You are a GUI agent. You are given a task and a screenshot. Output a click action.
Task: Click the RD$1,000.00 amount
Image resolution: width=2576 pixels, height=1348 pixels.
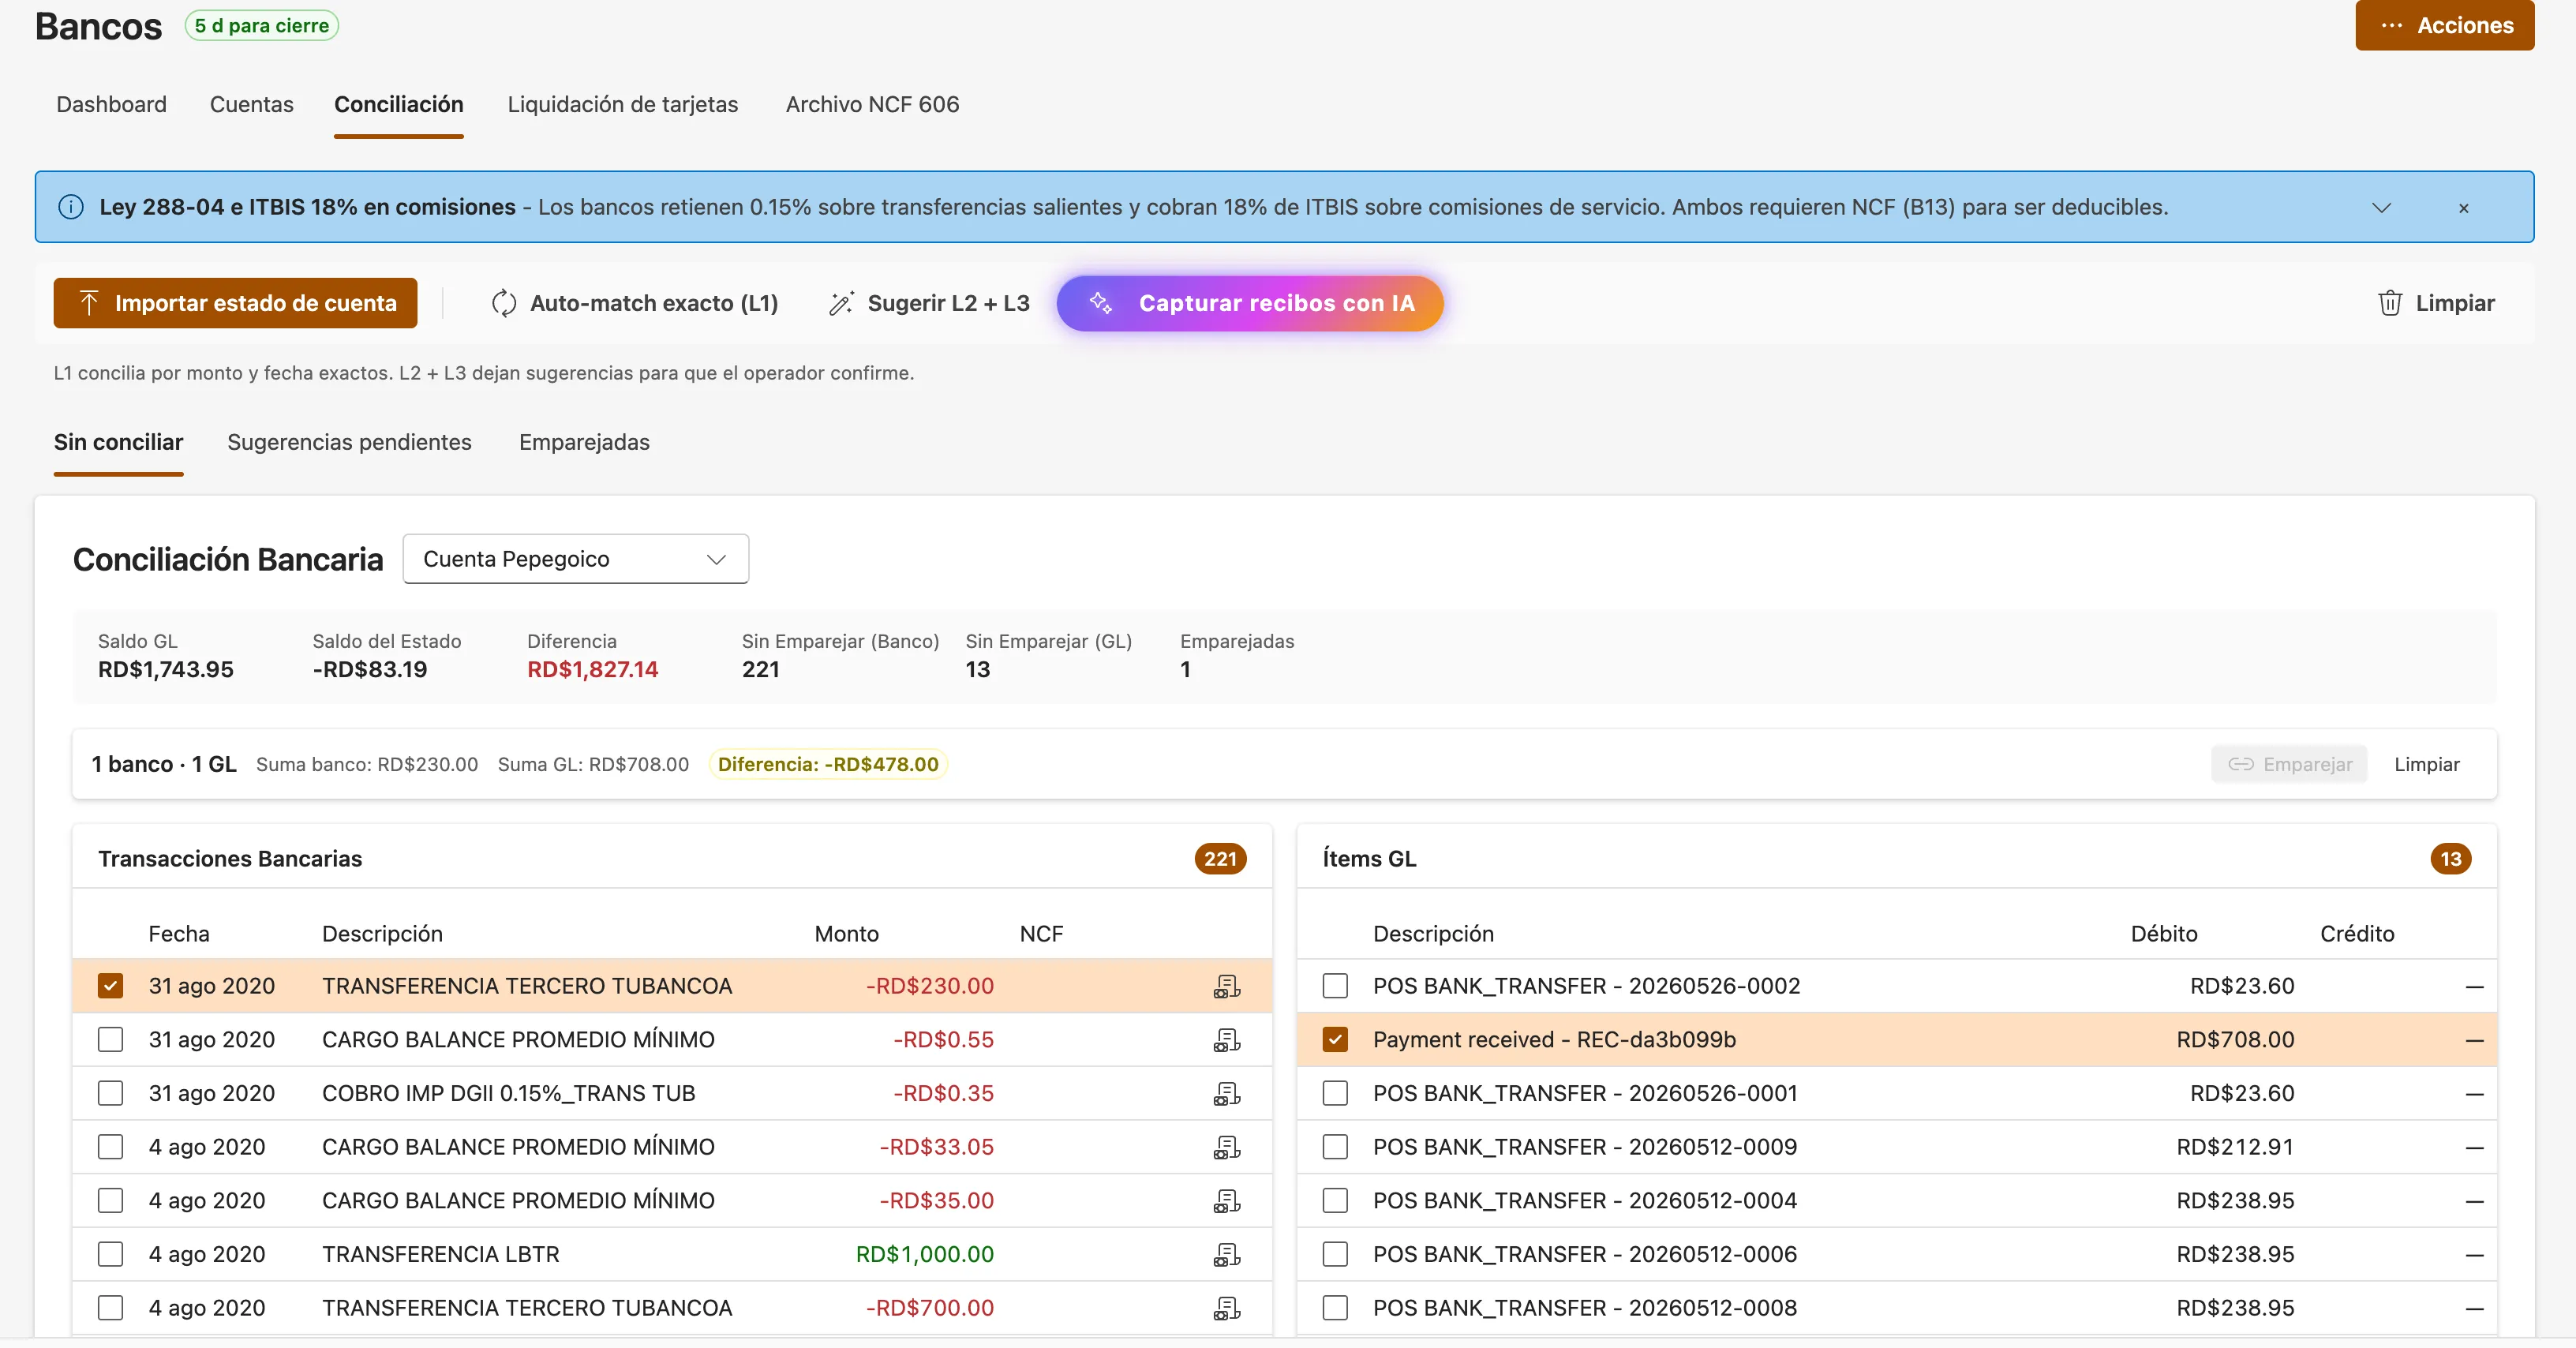point(925,1255)
